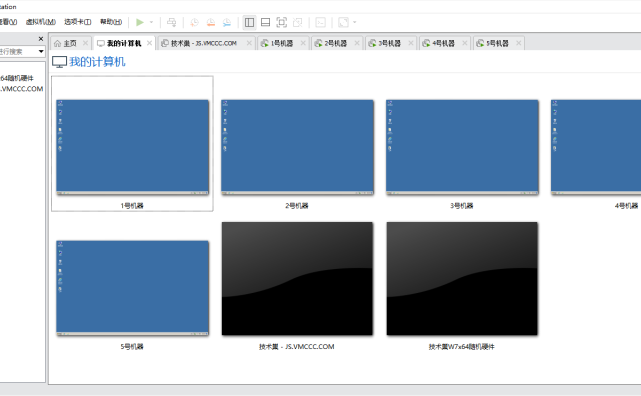Click the 1号机器 label text
This screenshot has height=396, width=641.
(x=132, y=206)
